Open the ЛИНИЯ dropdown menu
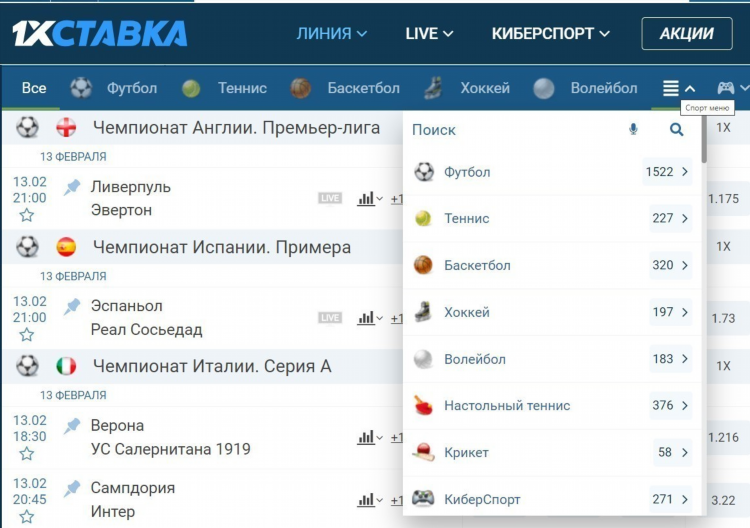750x528 pixels. 331,33
